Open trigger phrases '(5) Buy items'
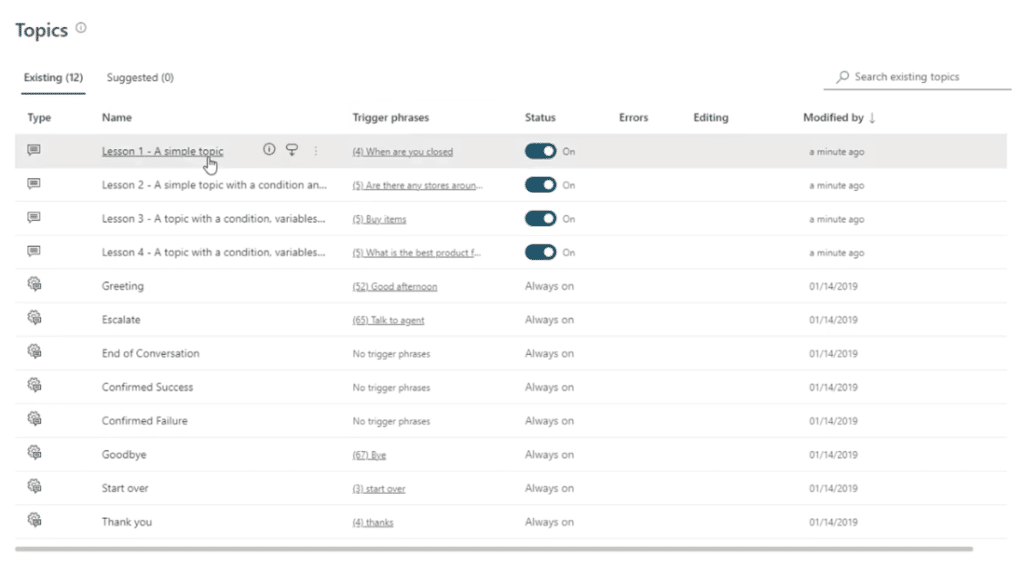 (379, 220)
